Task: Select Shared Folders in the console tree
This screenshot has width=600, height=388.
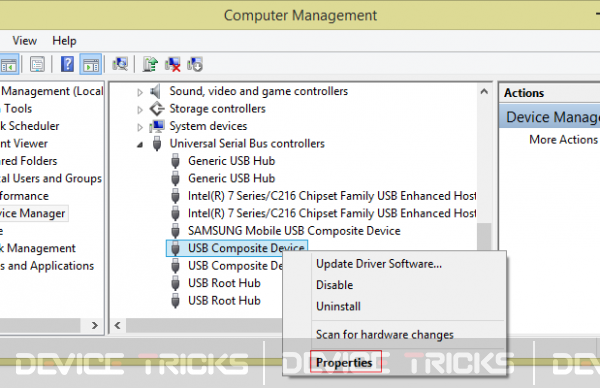Action: coord(29,161)
